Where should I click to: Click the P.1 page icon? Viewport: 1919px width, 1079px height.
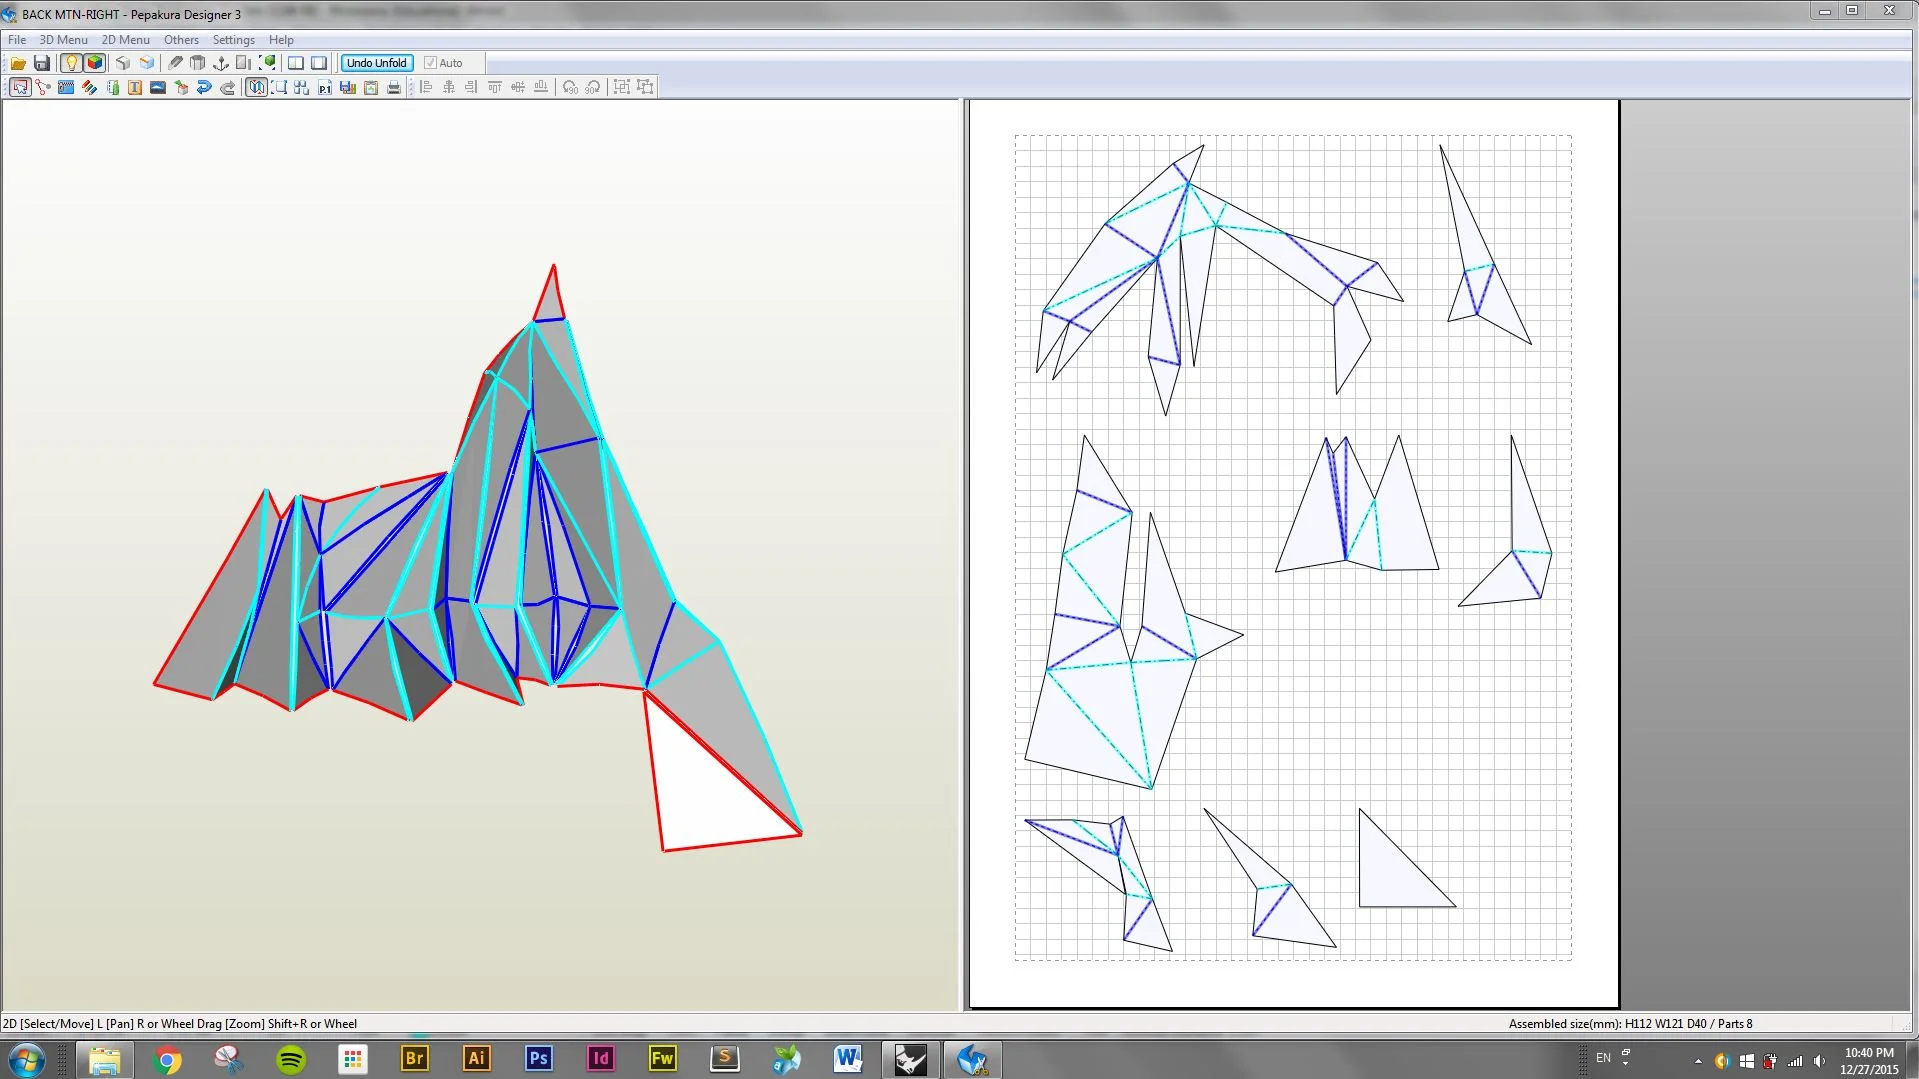(x=325, y=87)
